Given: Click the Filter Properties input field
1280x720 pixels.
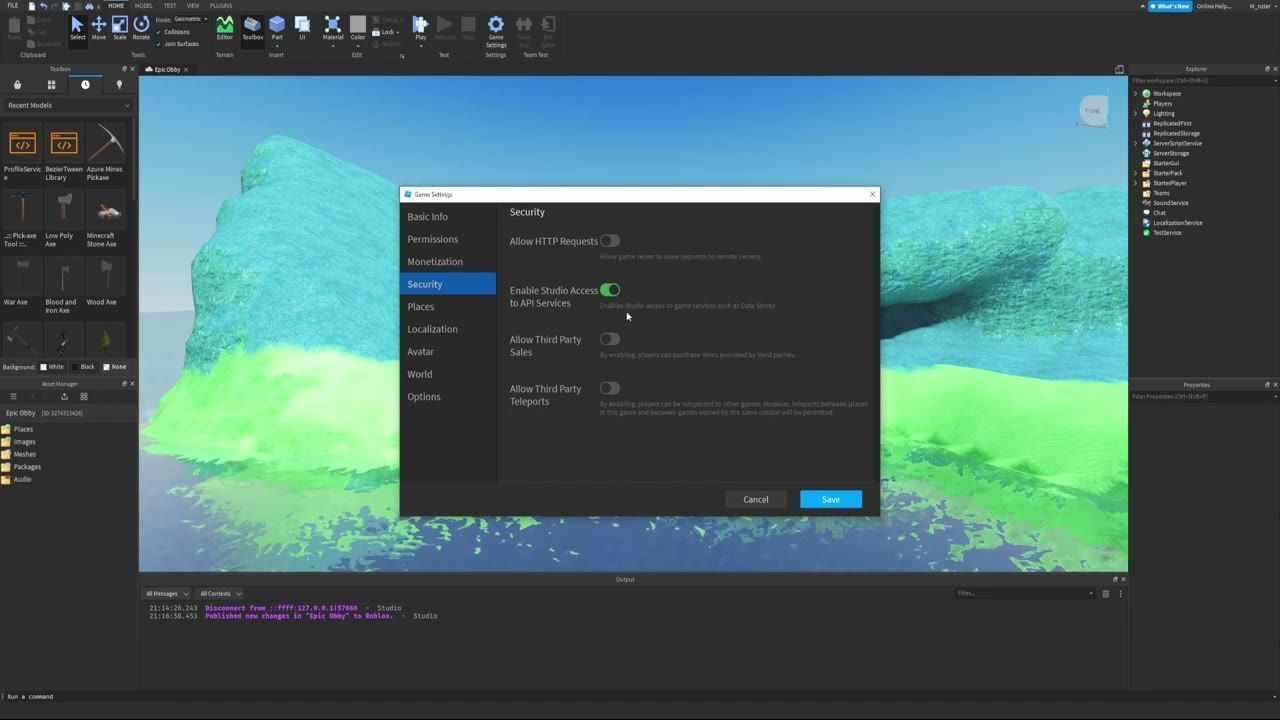Looking at the screenshot, I should pyautogui.click(x=1203, y=396).
